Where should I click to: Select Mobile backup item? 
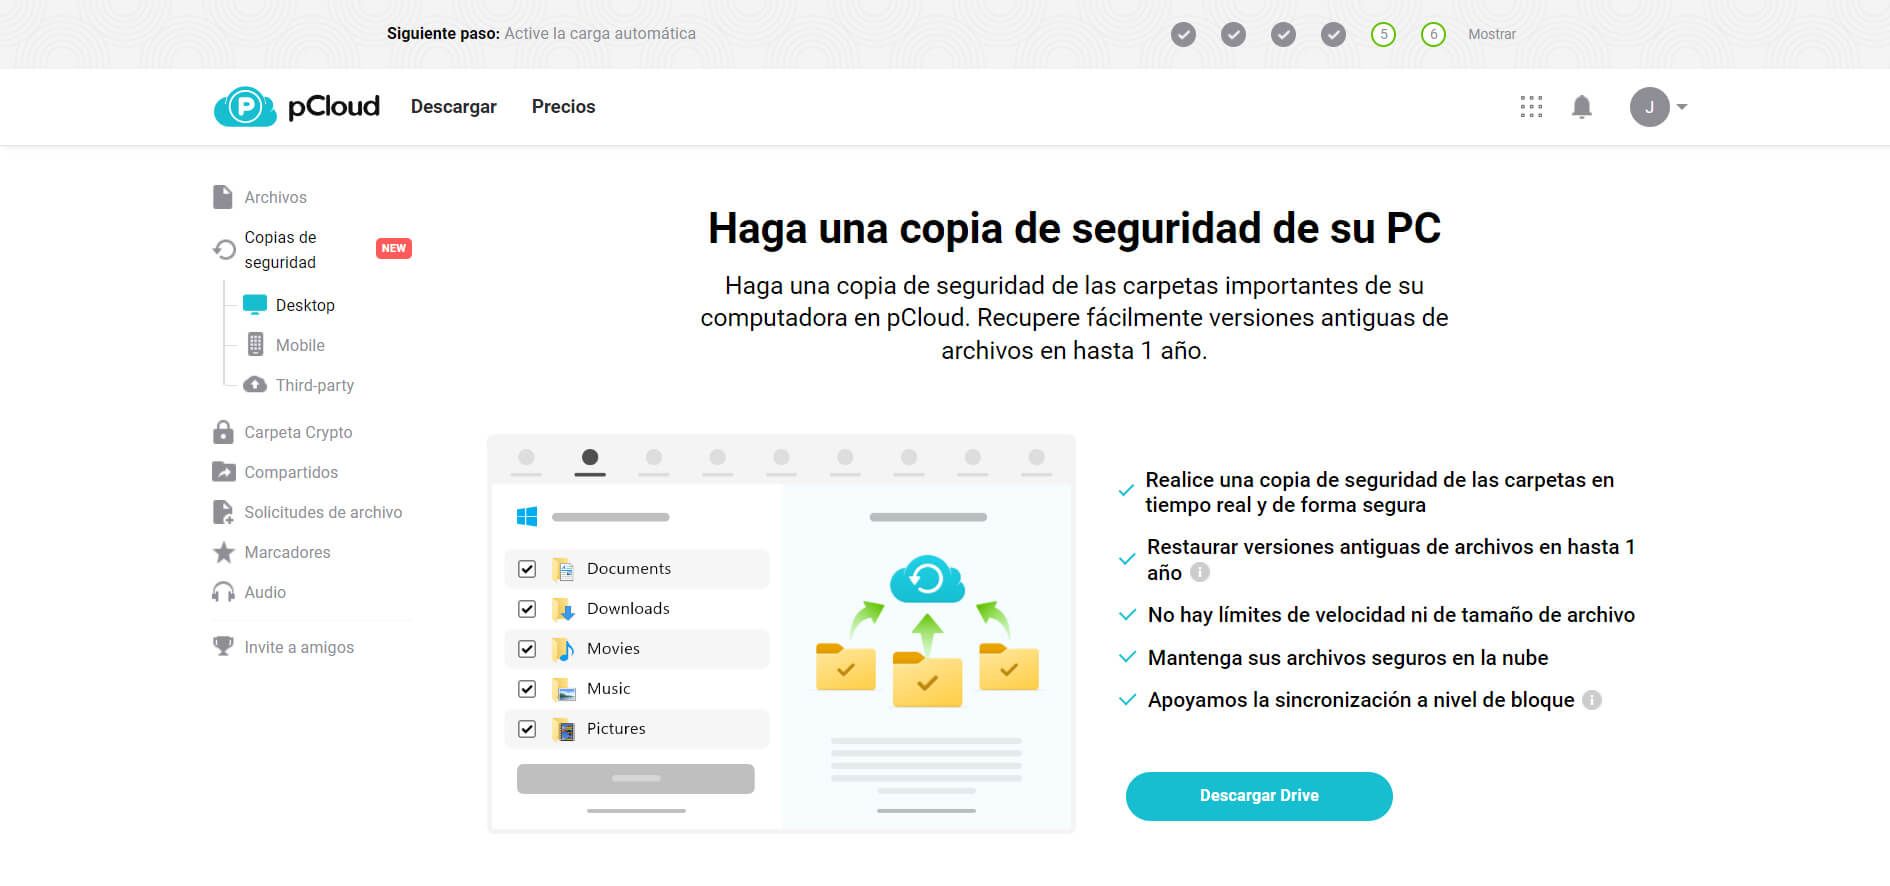[300, 345]
